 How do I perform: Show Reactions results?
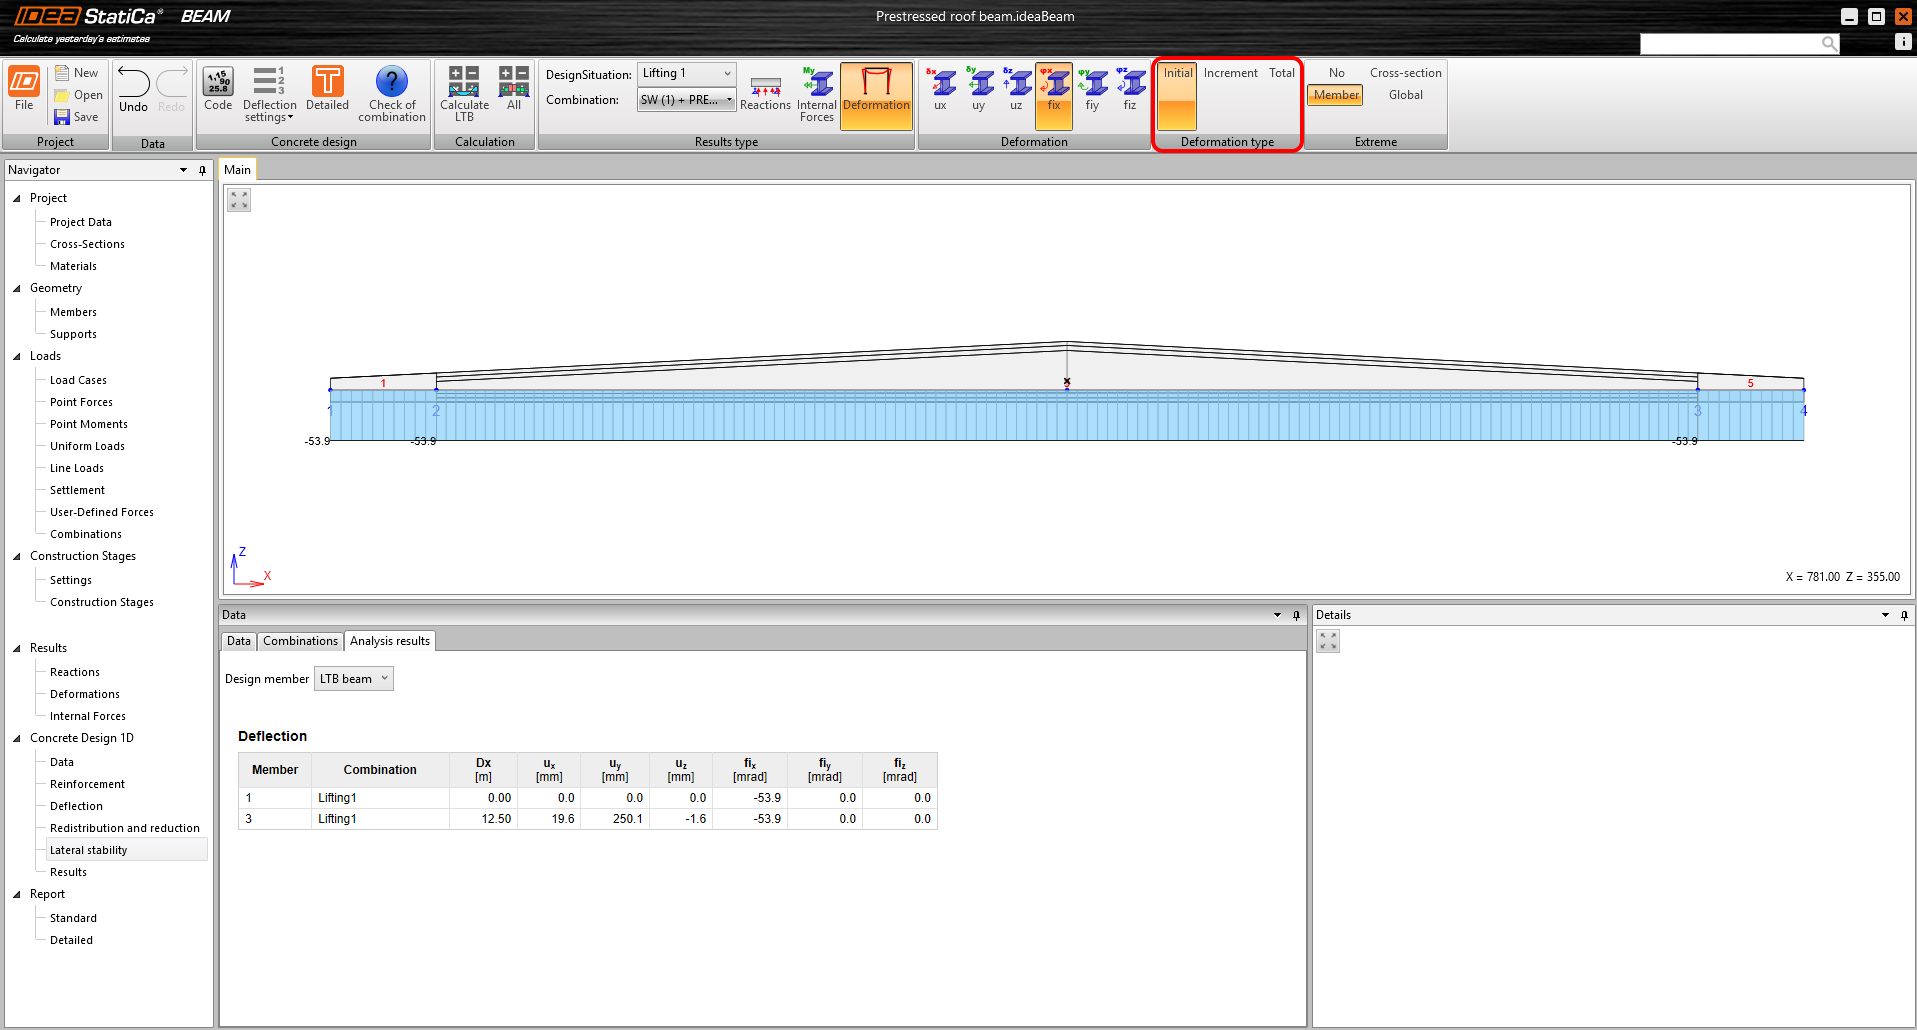coord(765,93)
